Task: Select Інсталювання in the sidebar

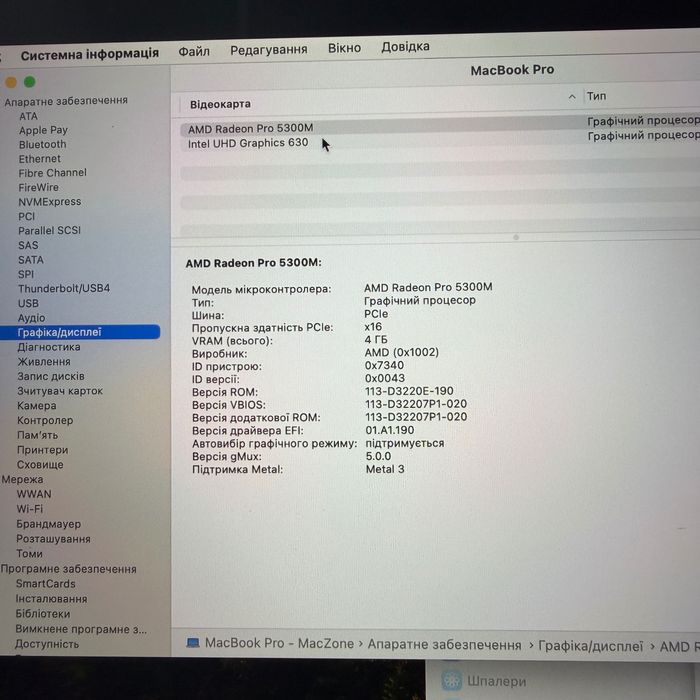Action: click(x=51, y=599)
